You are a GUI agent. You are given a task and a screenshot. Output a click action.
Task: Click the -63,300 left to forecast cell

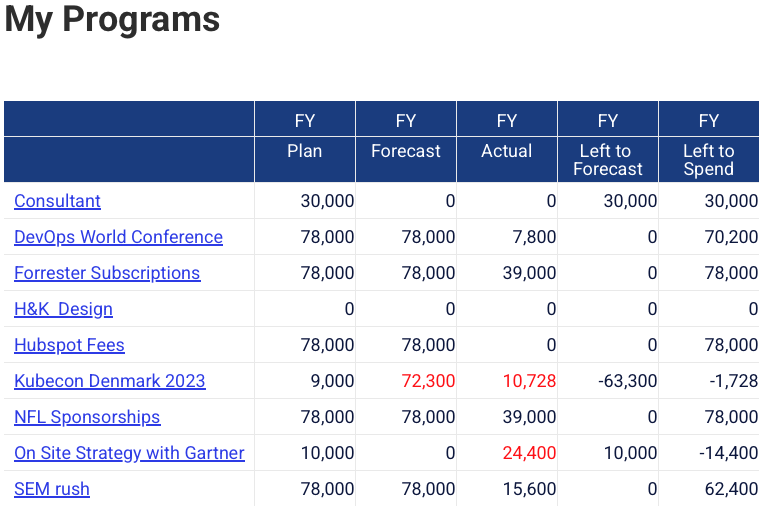627,381
